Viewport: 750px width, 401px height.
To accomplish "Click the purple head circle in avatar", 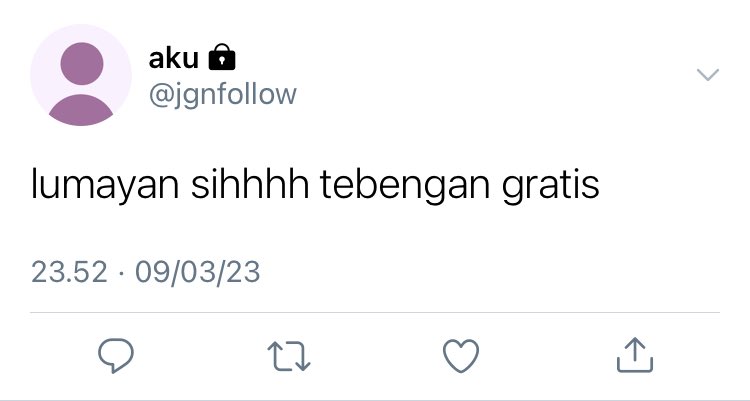I will (x=82, y=64).
